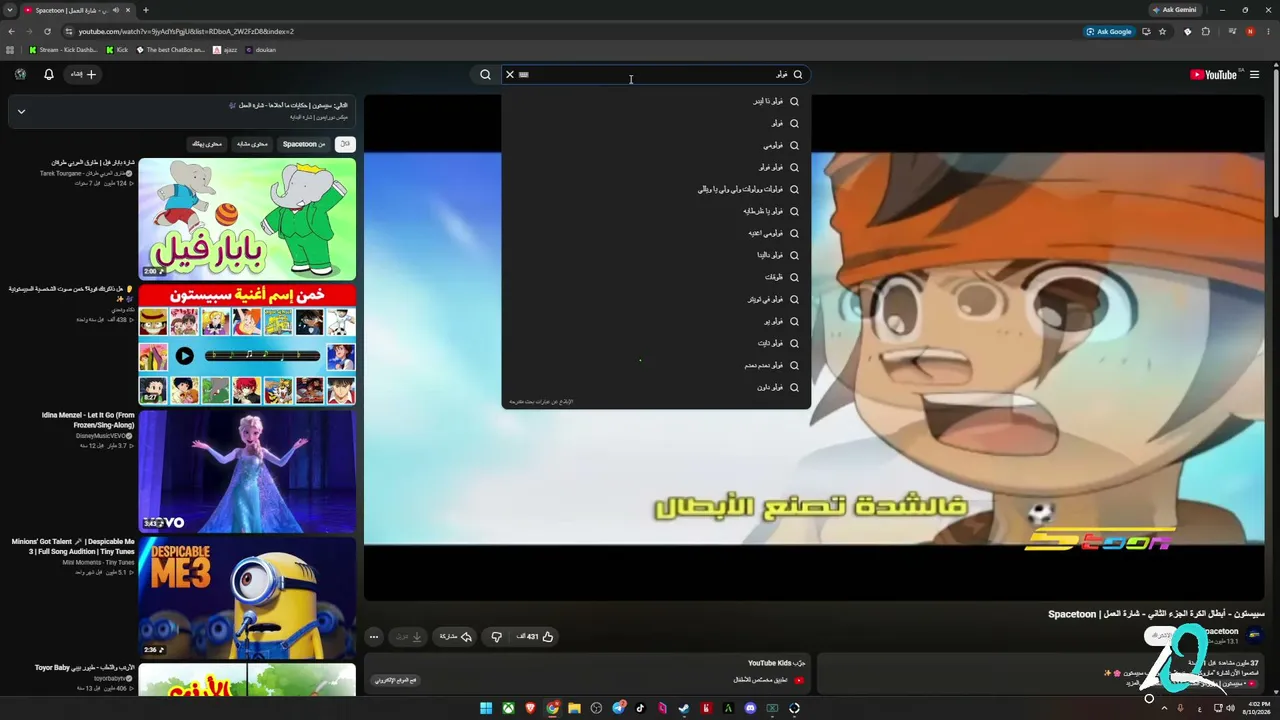
Task: Visit the 'Mini Moments - Tiny Tunes' channel
Action: [98, 562]
